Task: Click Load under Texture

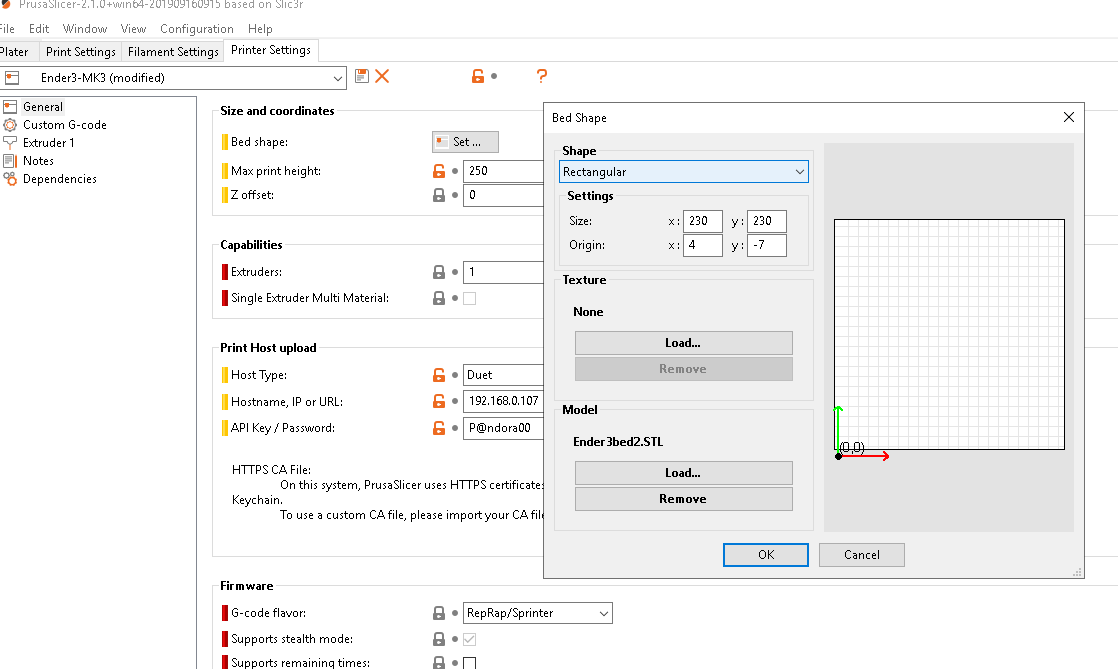Action: (x=684, y=343)
